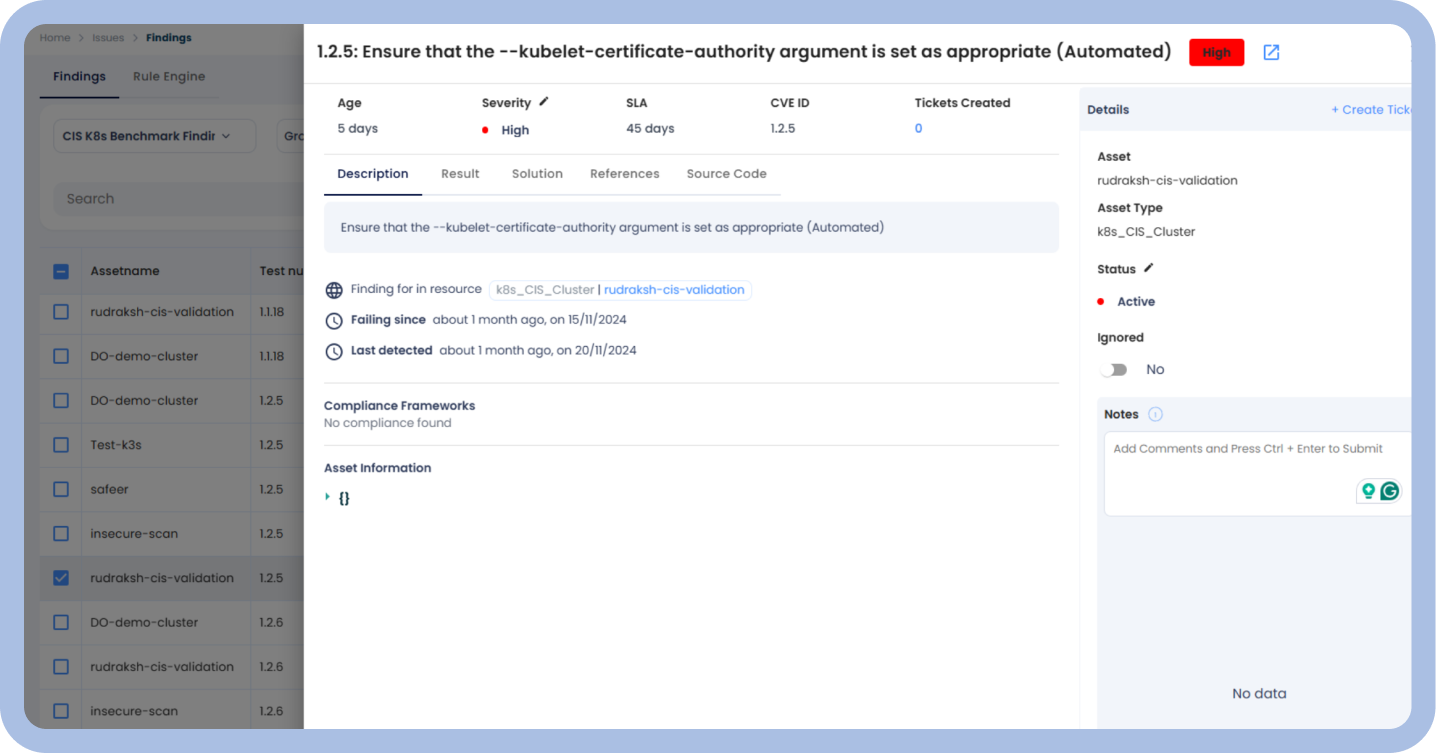
Task: Check the rudraksh-cis-validation 1.1.18 row checkbox
Action: tap(61, 312)
